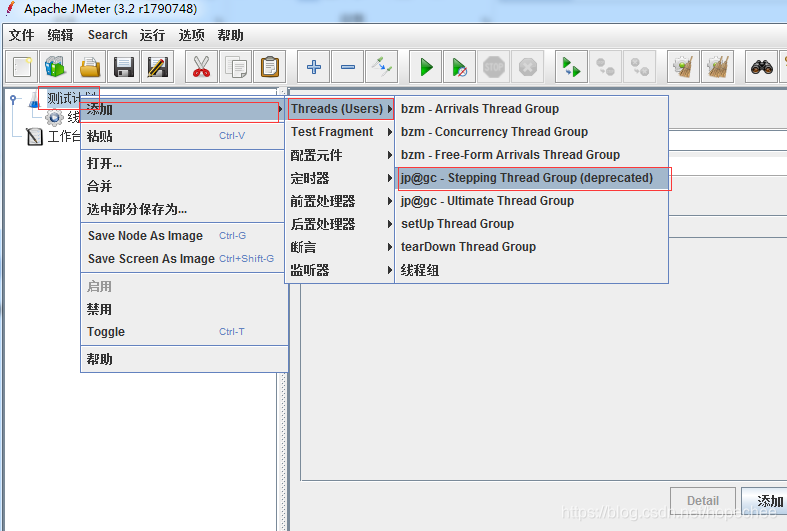Click the Remote Shutdown All icon
This screenshot has width=787, height=531.
[639, 67]
